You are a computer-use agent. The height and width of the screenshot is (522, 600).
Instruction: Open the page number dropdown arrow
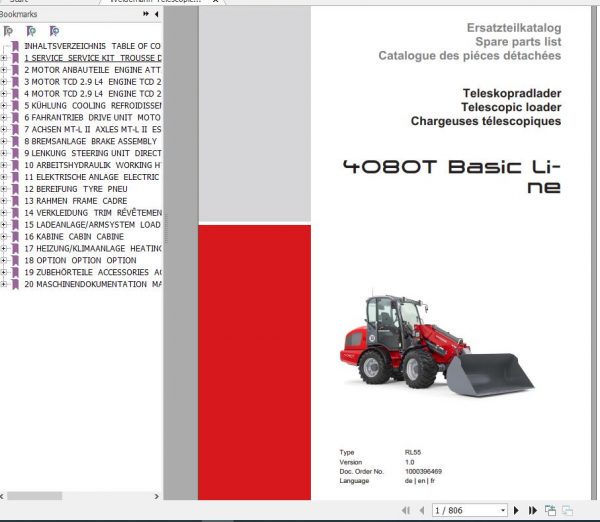(503, 510)
